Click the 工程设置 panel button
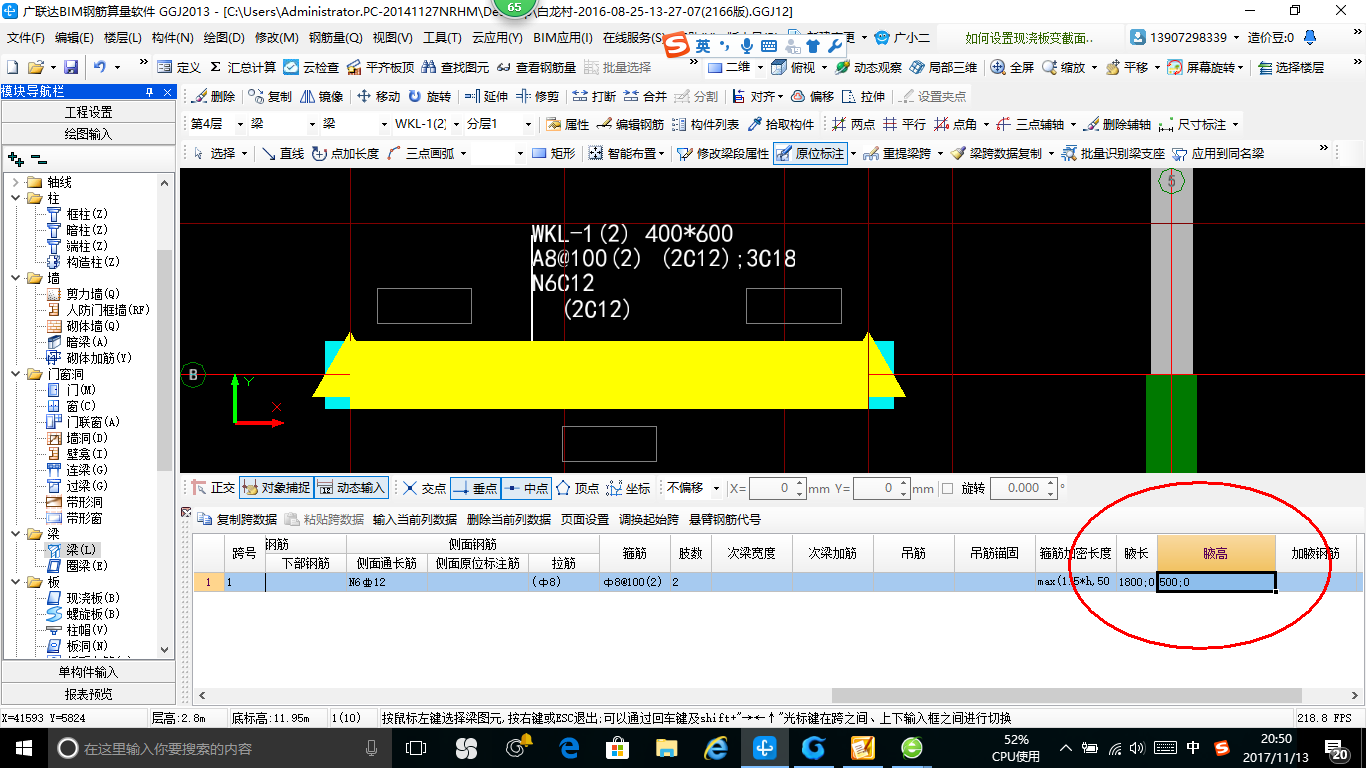This screenshot has width=1366, height=768. (x=88, y=112)
